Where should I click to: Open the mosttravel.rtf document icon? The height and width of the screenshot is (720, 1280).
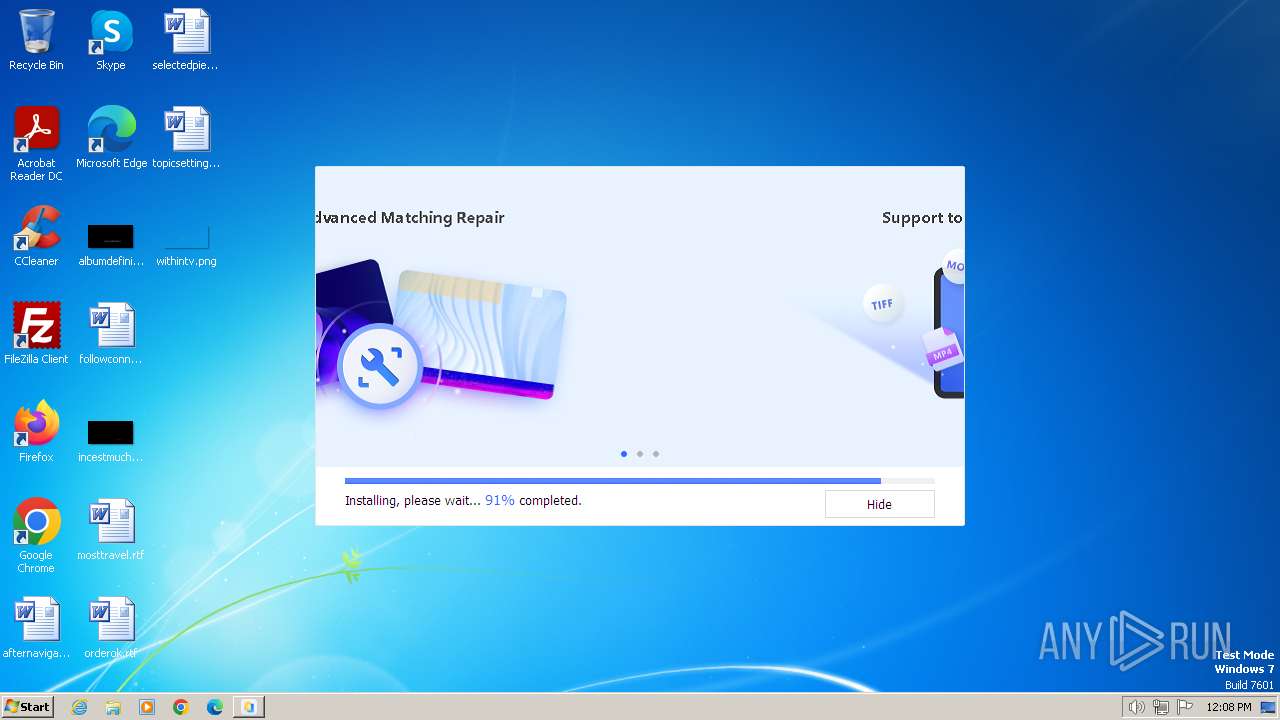point(111,530)
